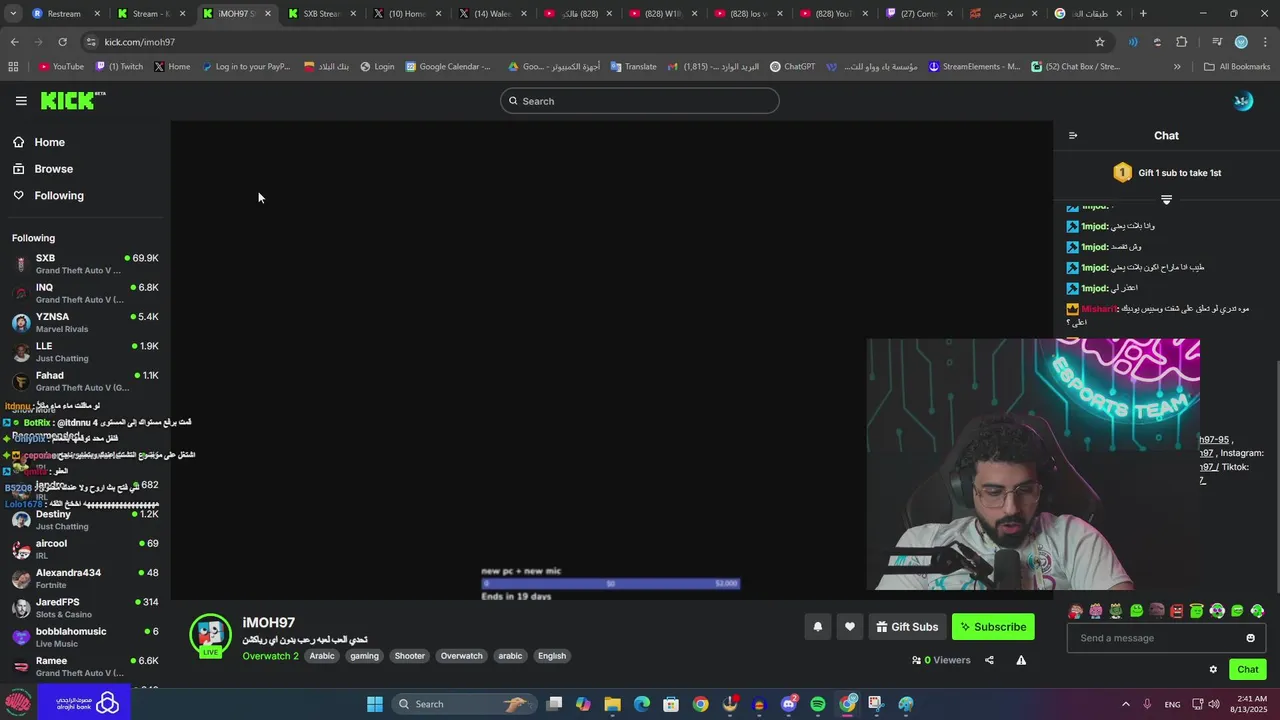
Task: Open Microsoft Store from the taskbar
Action: (671, 704)
